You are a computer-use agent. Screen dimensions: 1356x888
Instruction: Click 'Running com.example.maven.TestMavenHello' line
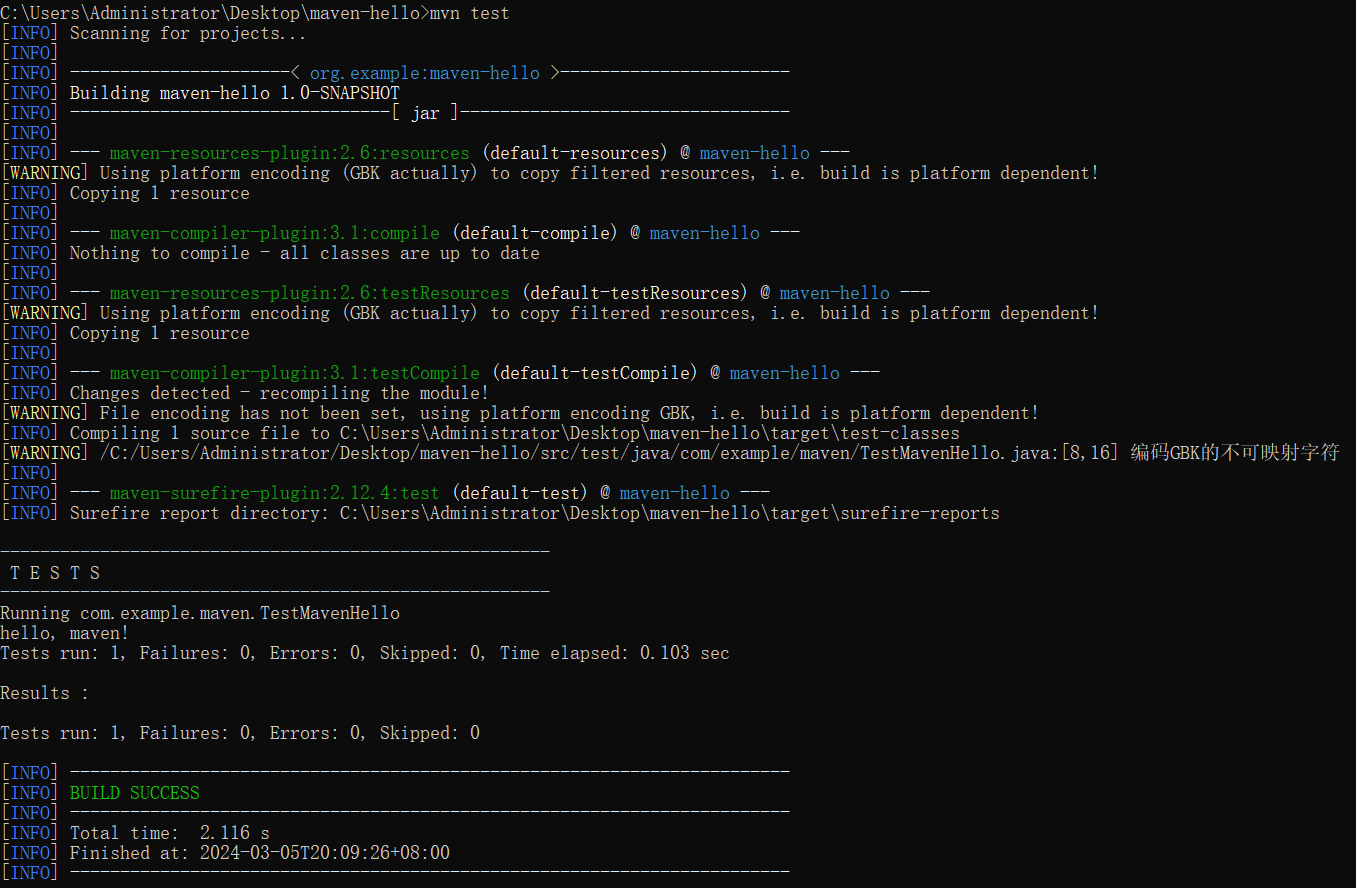200,613
